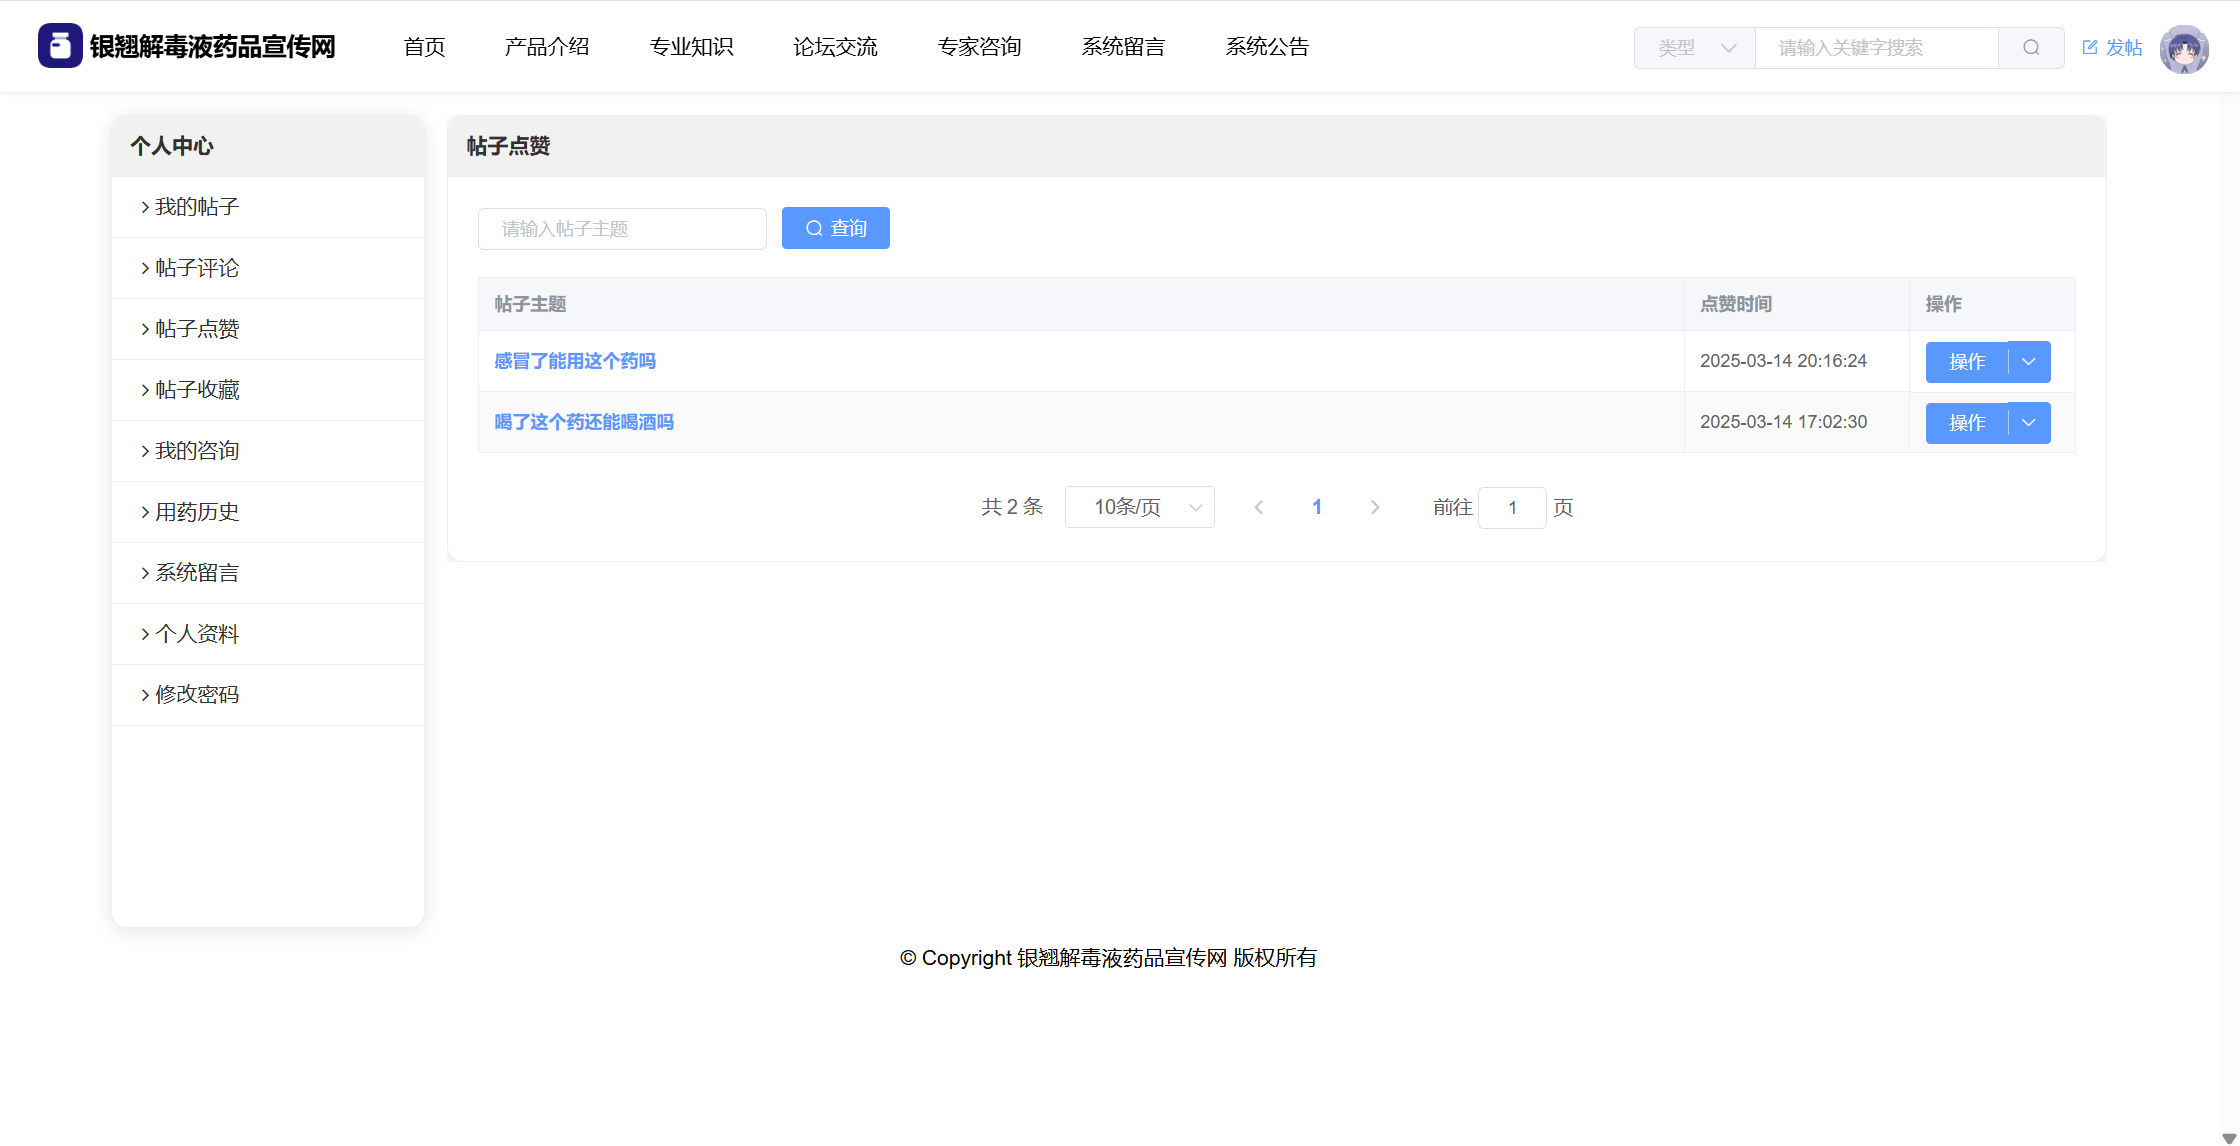
Task: Go to next page arrow in pagination
Action: (1375, 508)
